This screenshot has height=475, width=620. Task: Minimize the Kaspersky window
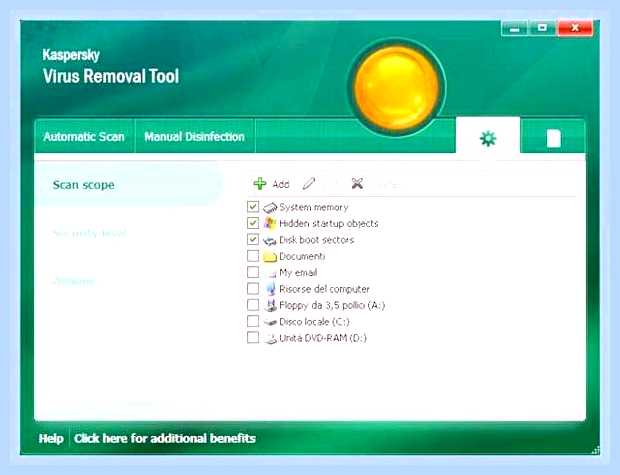[514, 28]
